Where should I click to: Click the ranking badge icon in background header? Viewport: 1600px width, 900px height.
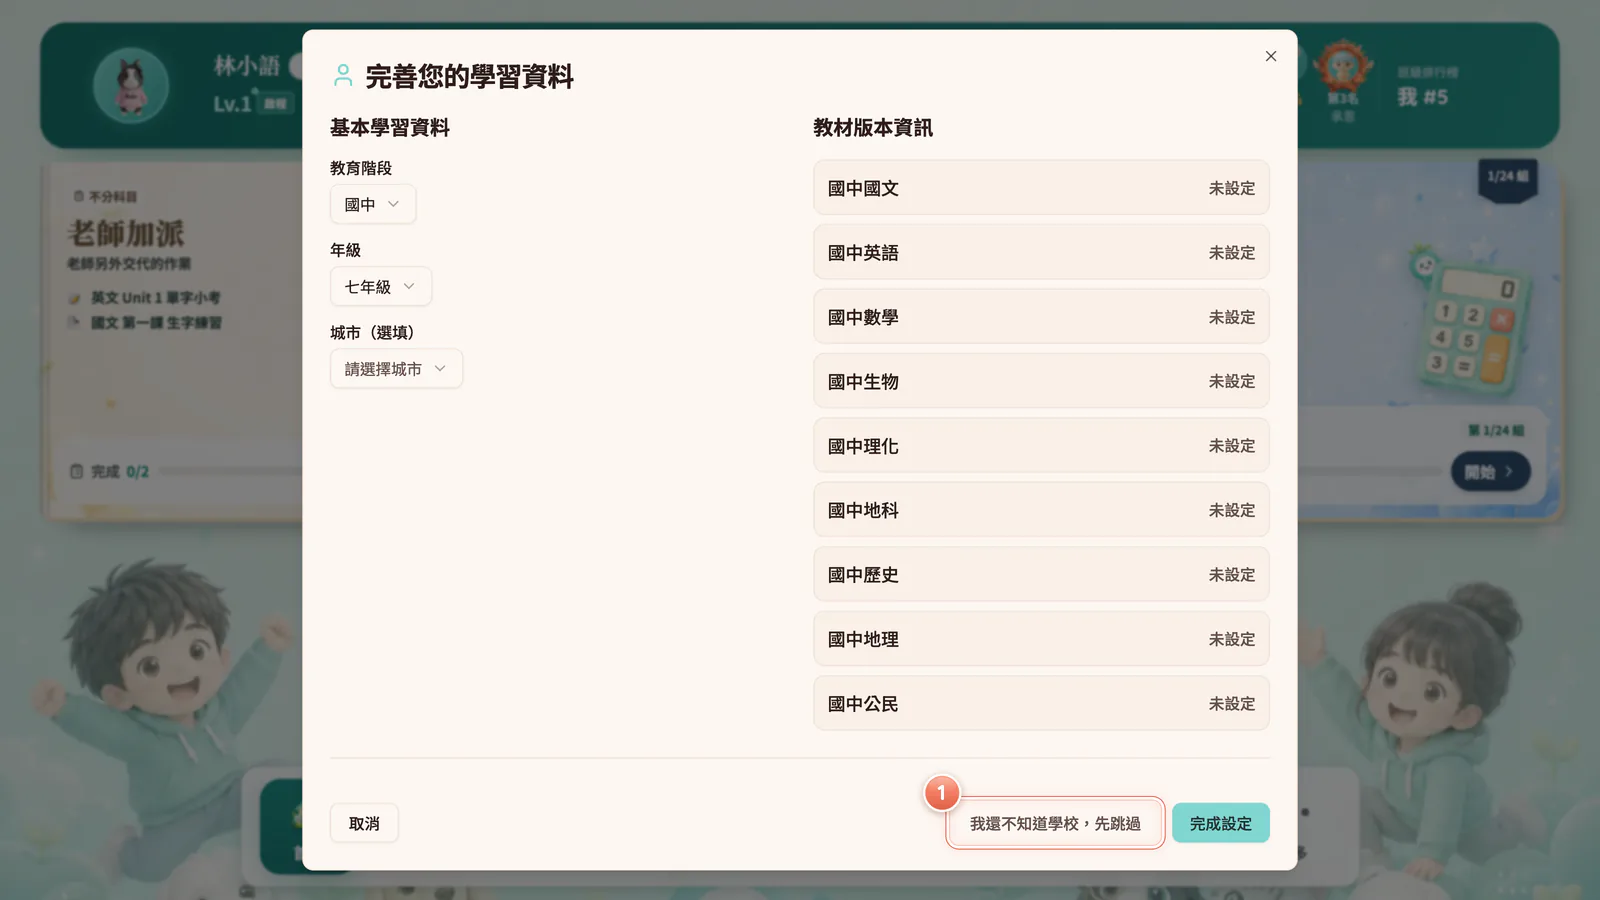(1342, 69)
